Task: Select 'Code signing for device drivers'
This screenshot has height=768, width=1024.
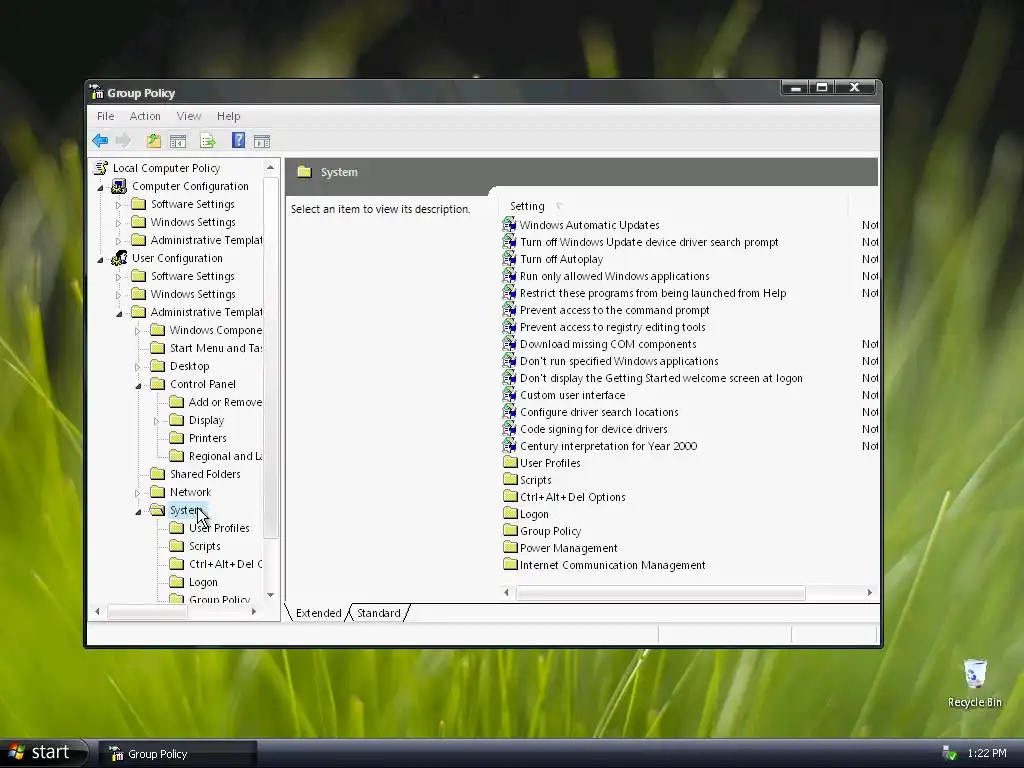Action: coord(594,429)
